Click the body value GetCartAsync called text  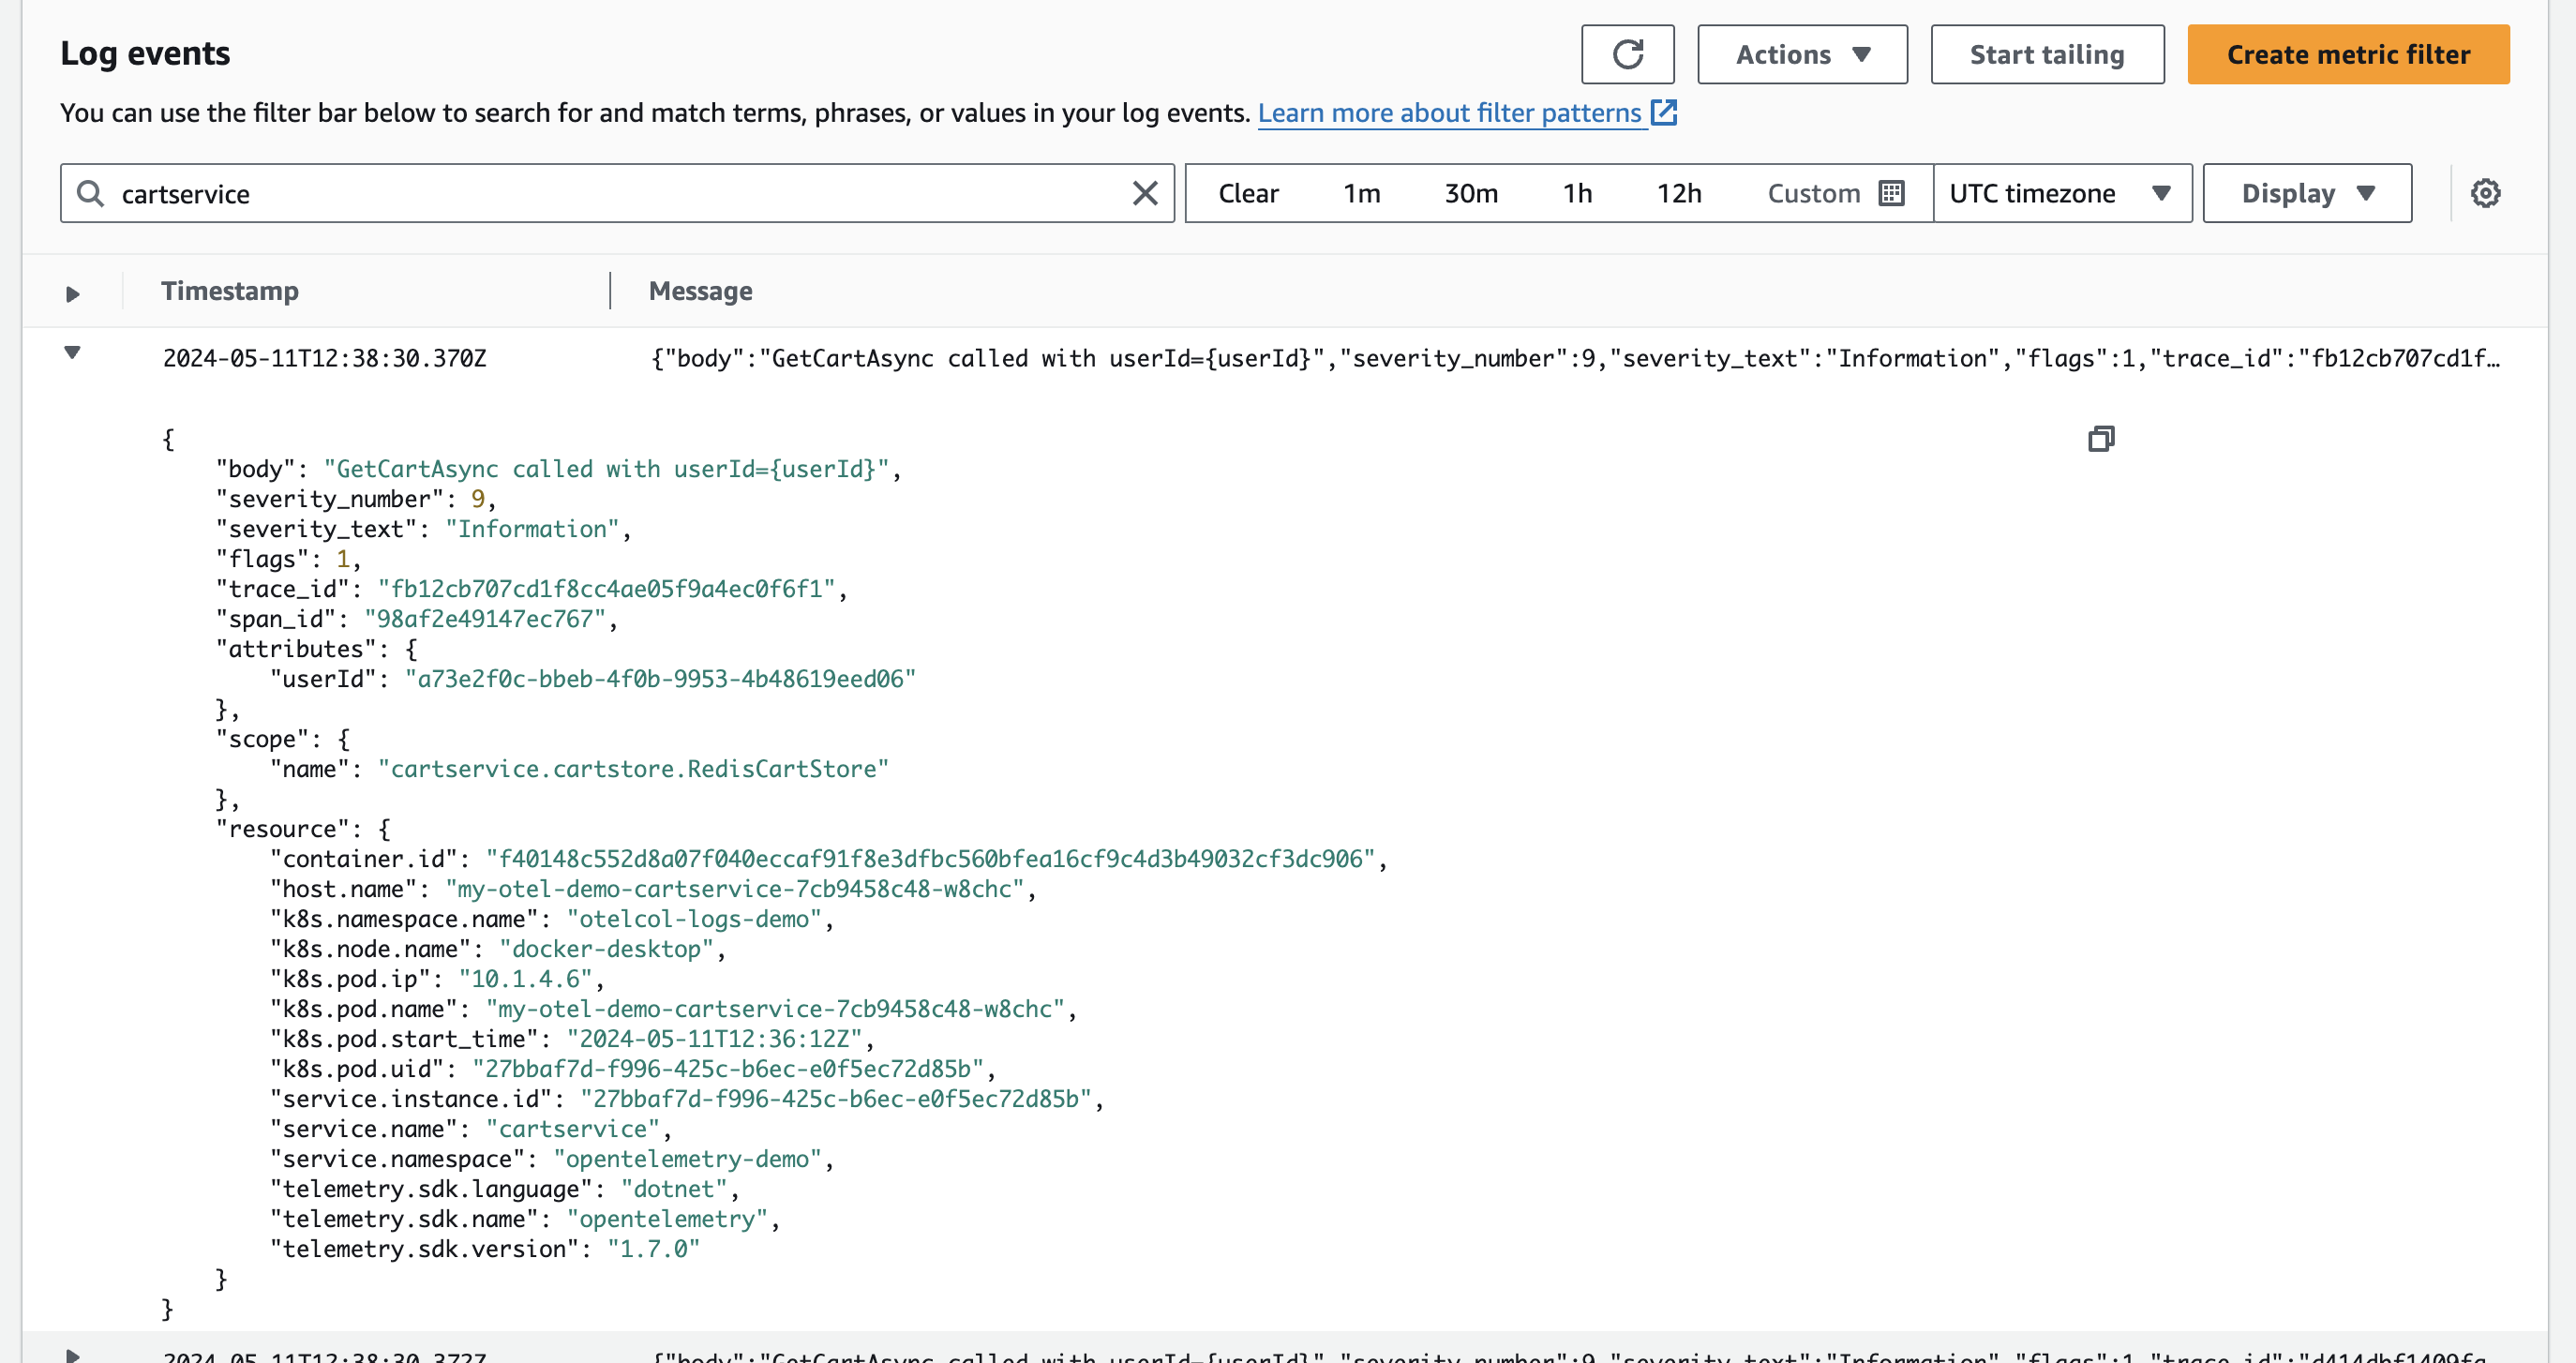coord(606,469)
